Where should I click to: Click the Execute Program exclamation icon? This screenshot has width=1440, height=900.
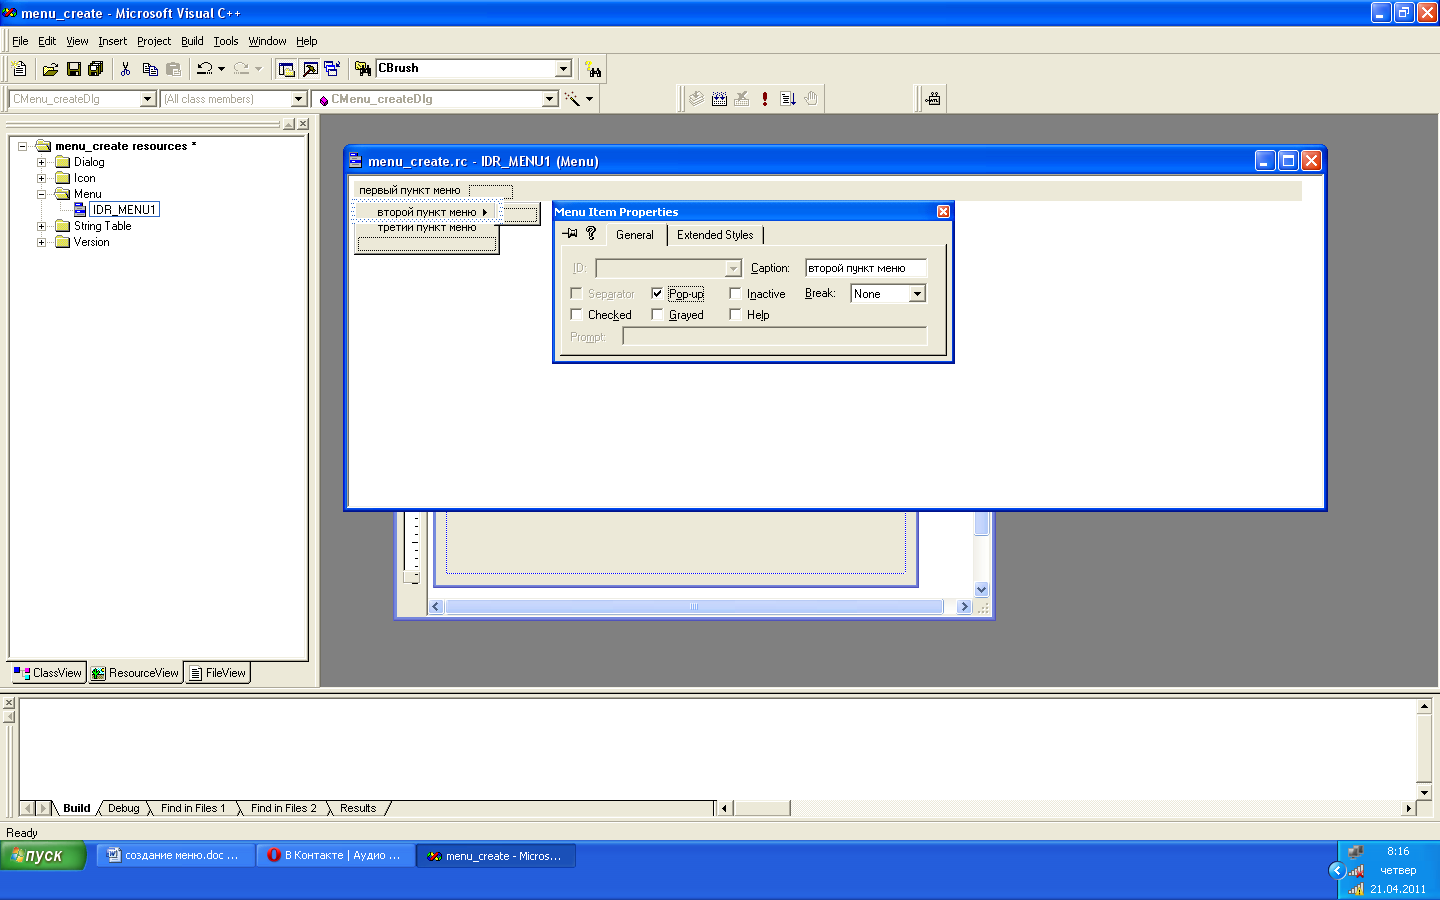tap(765, 99)
